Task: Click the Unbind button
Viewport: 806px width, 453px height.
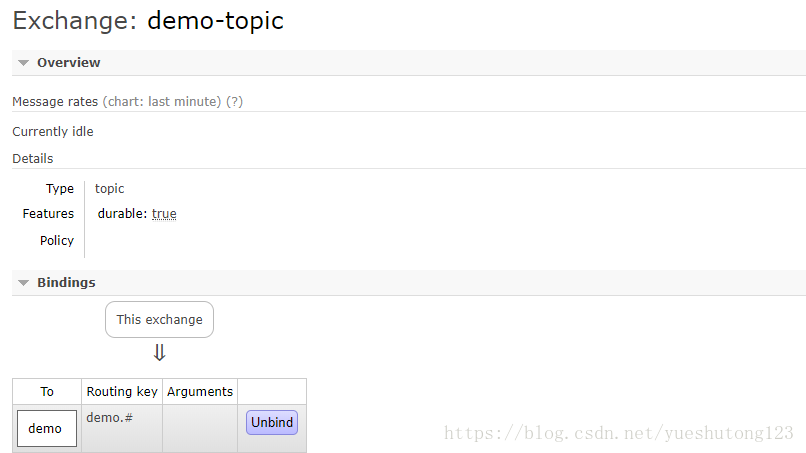Action: point(272,423)
